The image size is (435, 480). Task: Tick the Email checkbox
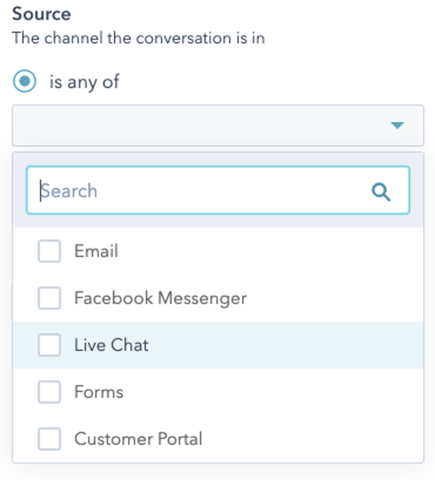(x=49, y=251)
